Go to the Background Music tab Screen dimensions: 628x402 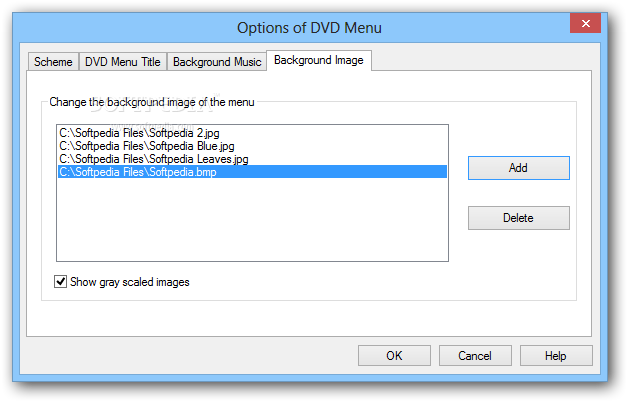[217, 62]
